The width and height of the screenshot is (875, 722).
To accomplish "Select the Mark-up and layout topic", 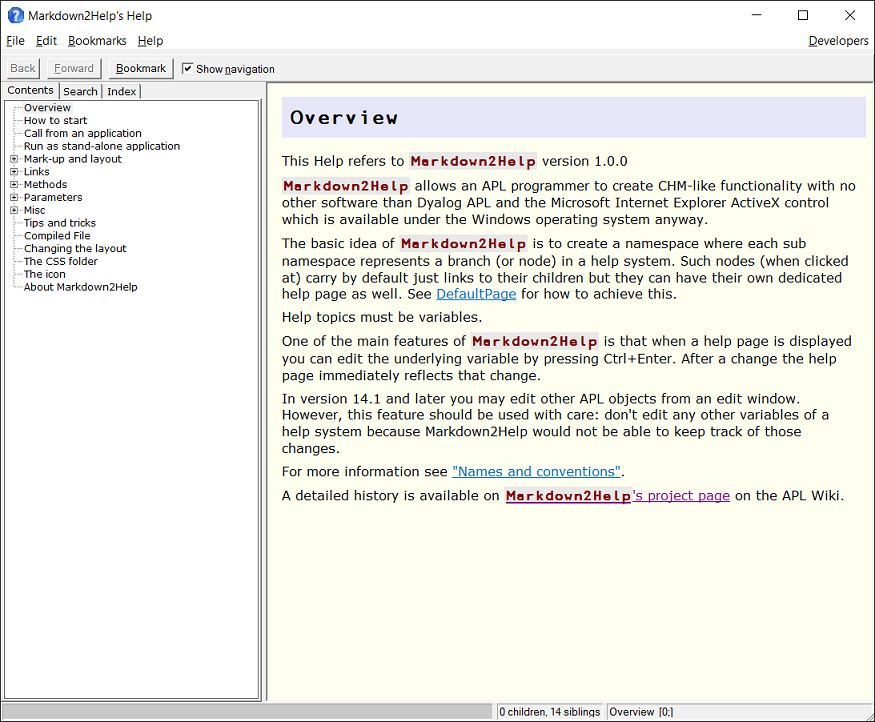I will pyautogui.click(x=73, y=159).
